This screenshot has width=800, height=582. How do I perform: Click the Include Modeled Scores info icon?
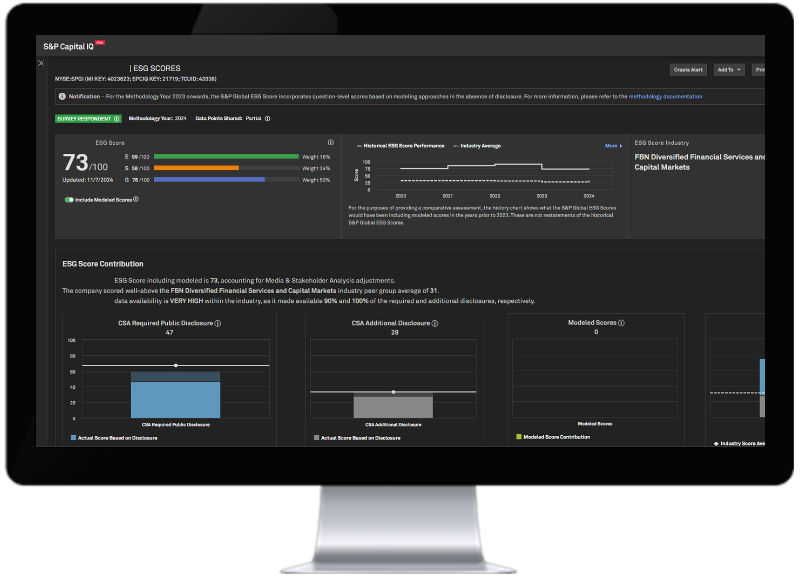tap(136, 199)
